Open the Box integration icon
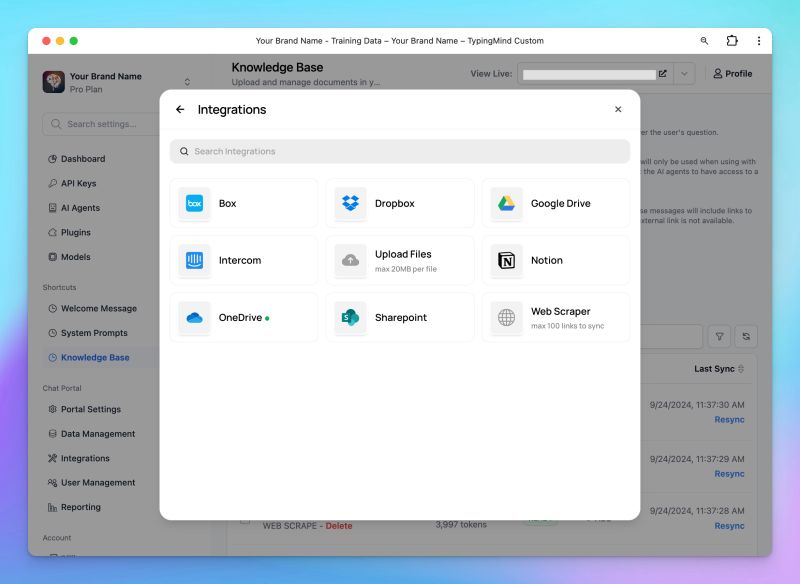This screenshot has width=800, height=584. tap(194, 204)
